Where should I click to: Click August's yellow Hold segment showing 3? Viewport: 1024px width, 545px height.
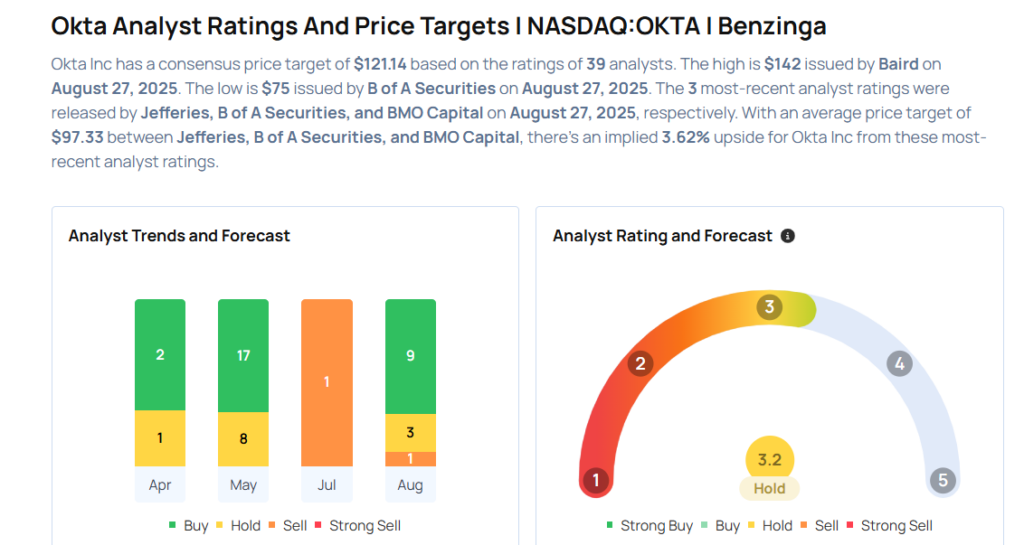click(x=410, y=432)
